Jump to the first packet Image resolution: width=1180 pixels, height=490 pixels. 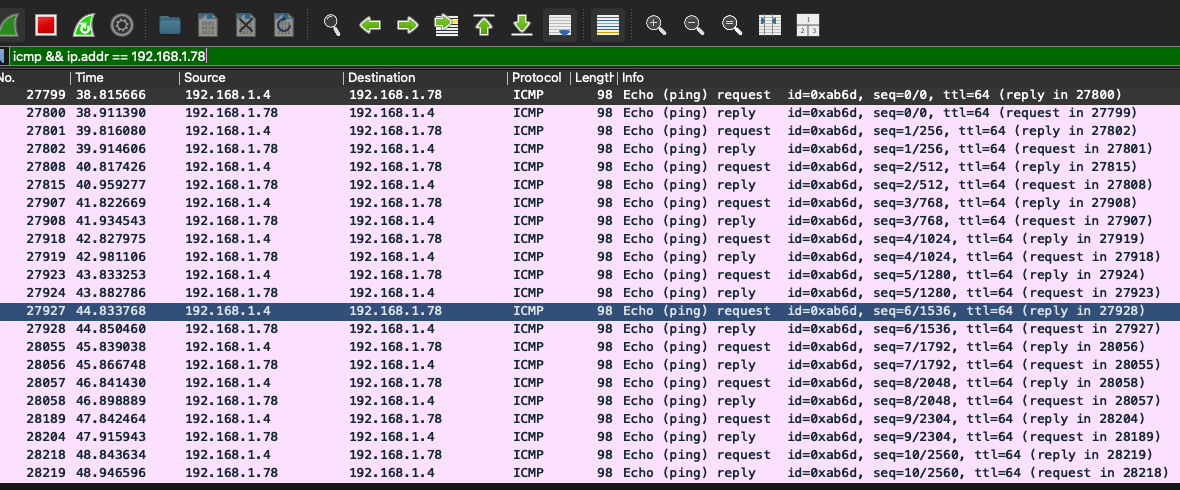click(x=484, y=26)
